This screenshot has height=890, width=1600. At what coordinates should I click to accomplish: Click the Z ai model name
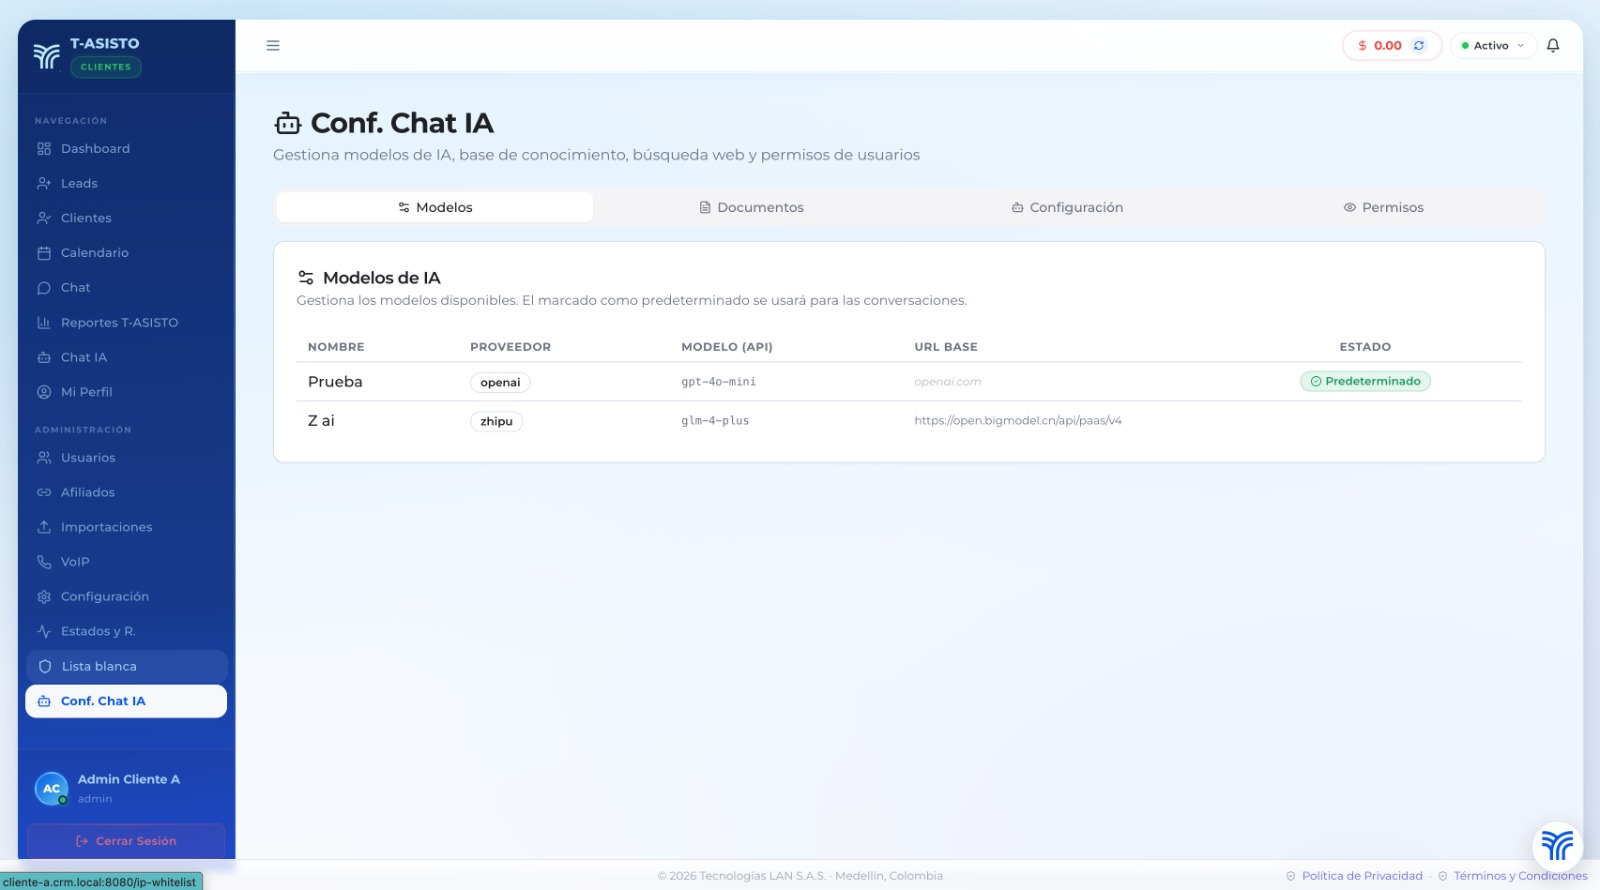321,421
